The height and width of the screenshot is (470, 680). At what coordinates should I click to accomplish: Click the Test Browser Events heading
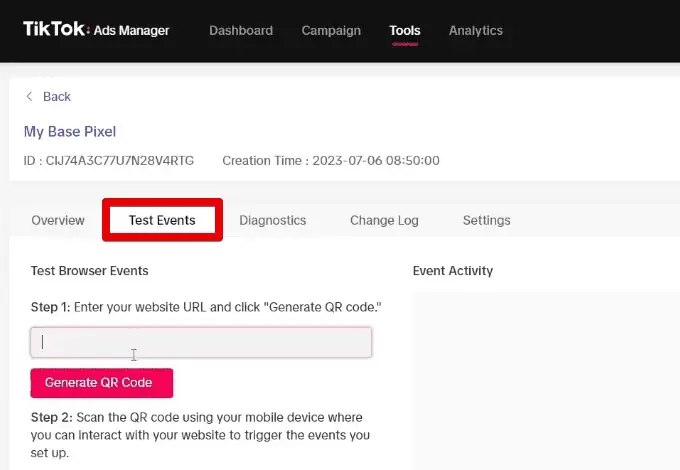(90, 271)
